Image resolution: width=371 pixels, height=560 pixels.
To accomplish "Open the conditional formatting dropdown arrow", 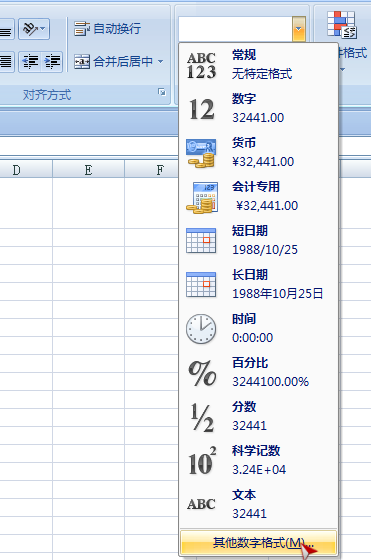I will coord(342,69).
